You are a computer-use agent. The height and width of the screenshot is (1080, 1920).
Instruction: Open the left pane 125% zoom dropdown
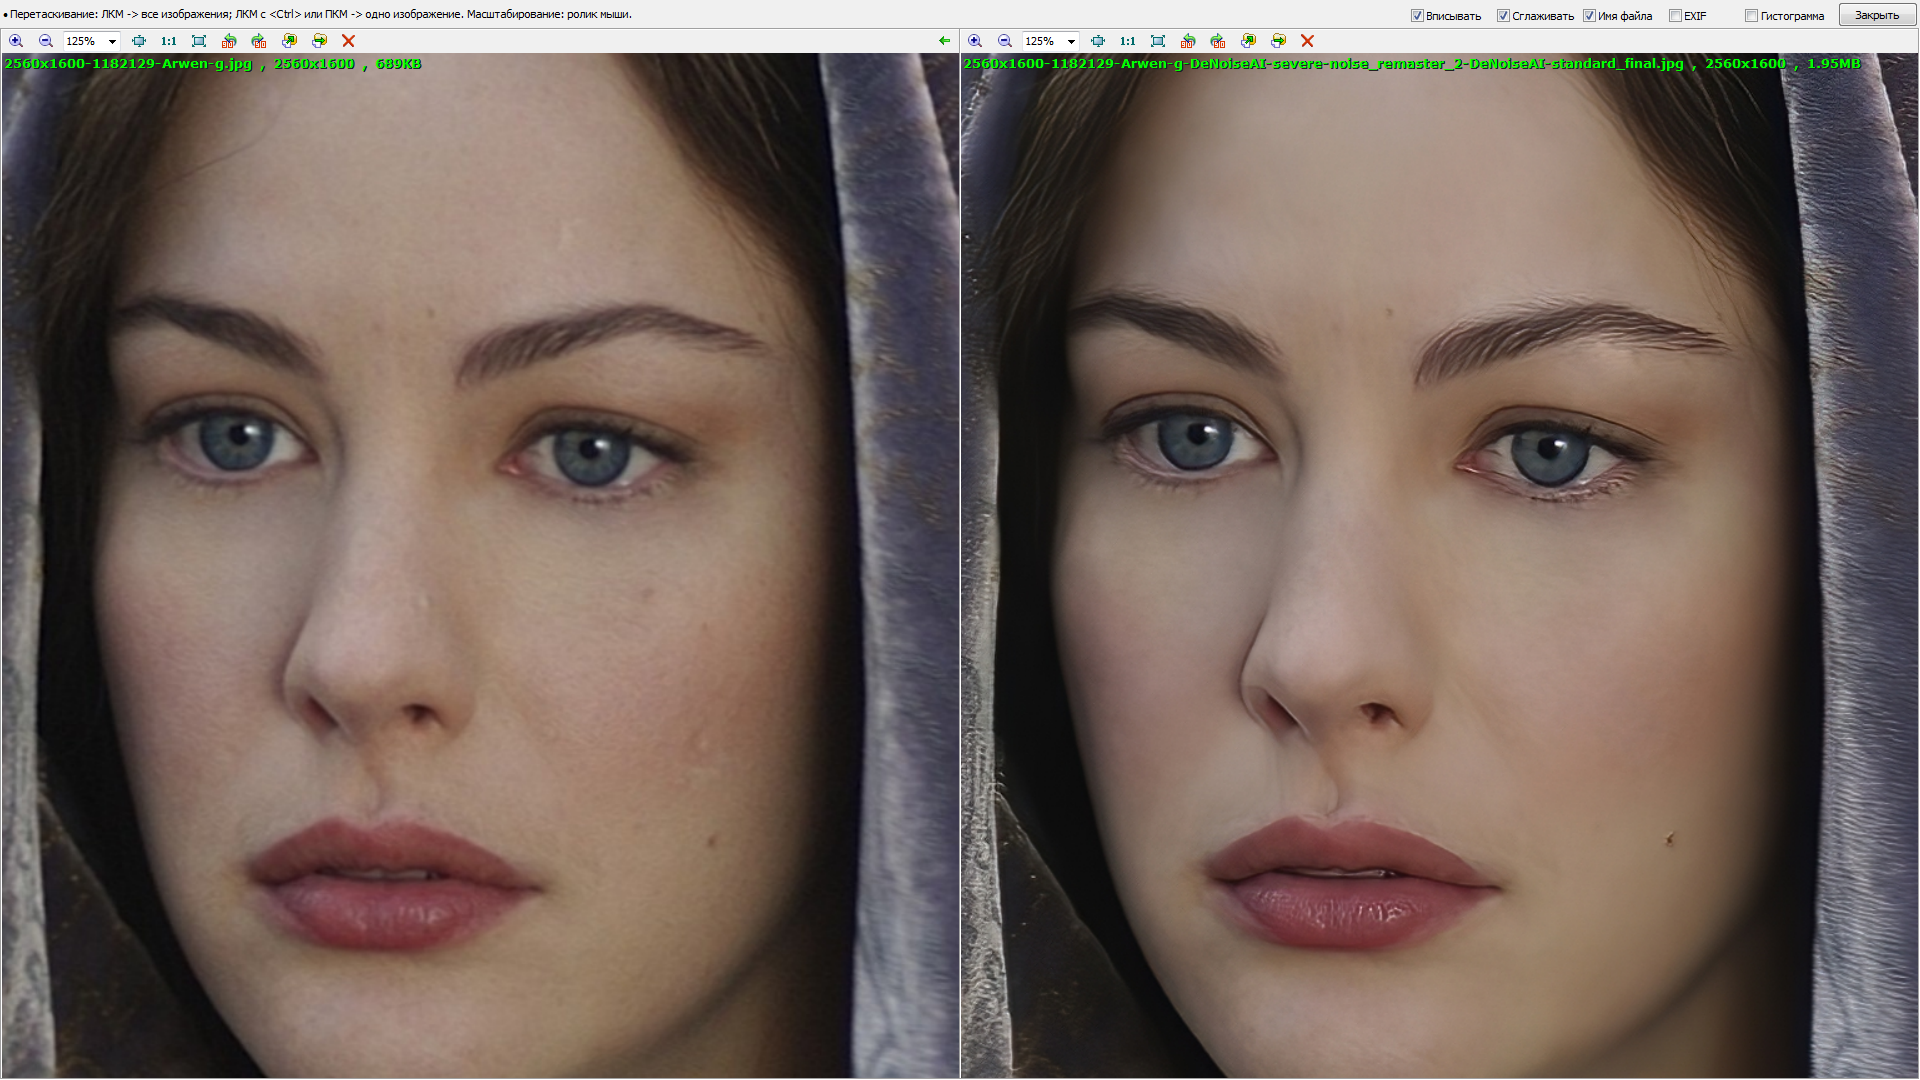click(112, 41)
